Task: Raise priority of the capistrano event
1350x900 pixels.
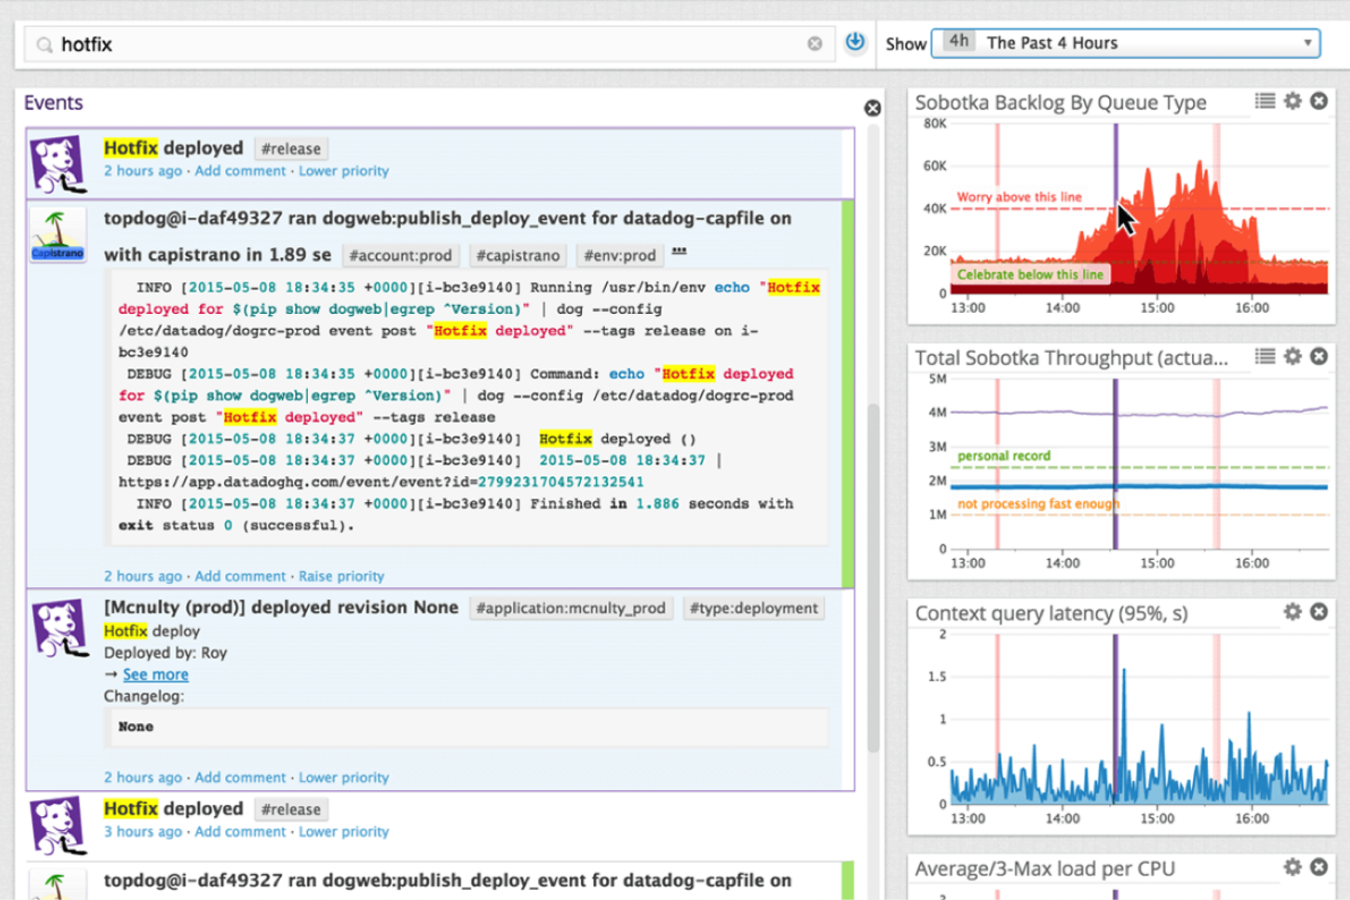Action: 341,577
